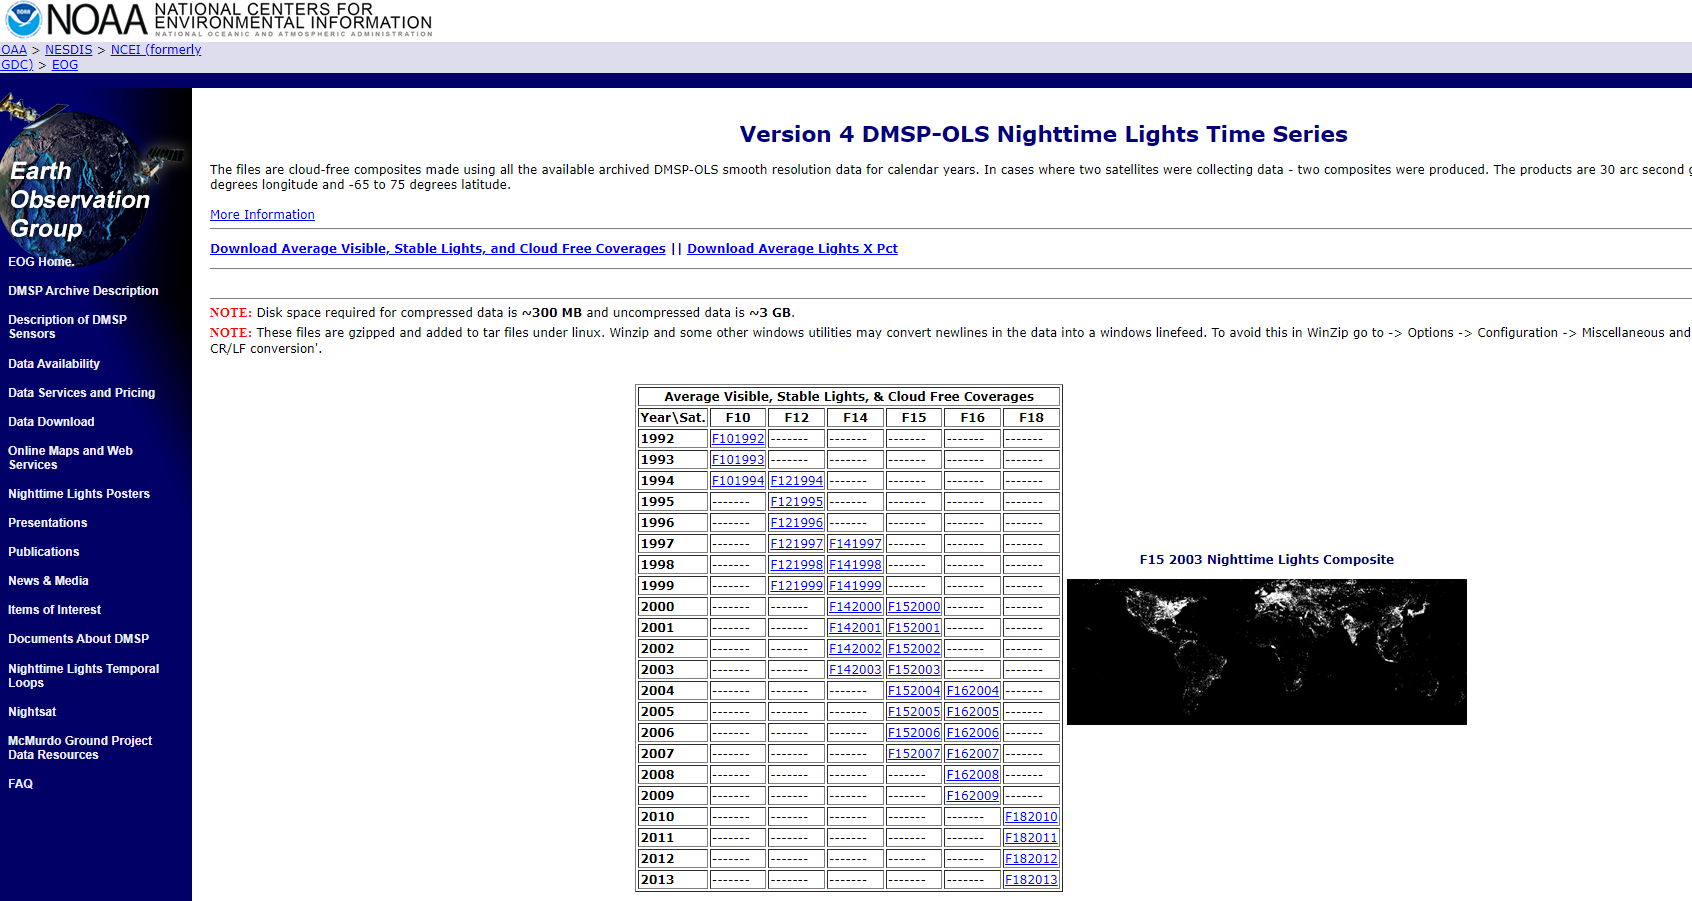The image size is (1692, 901).
Task: Navigate to the FAQ section
Action: (x=19, y=783)
